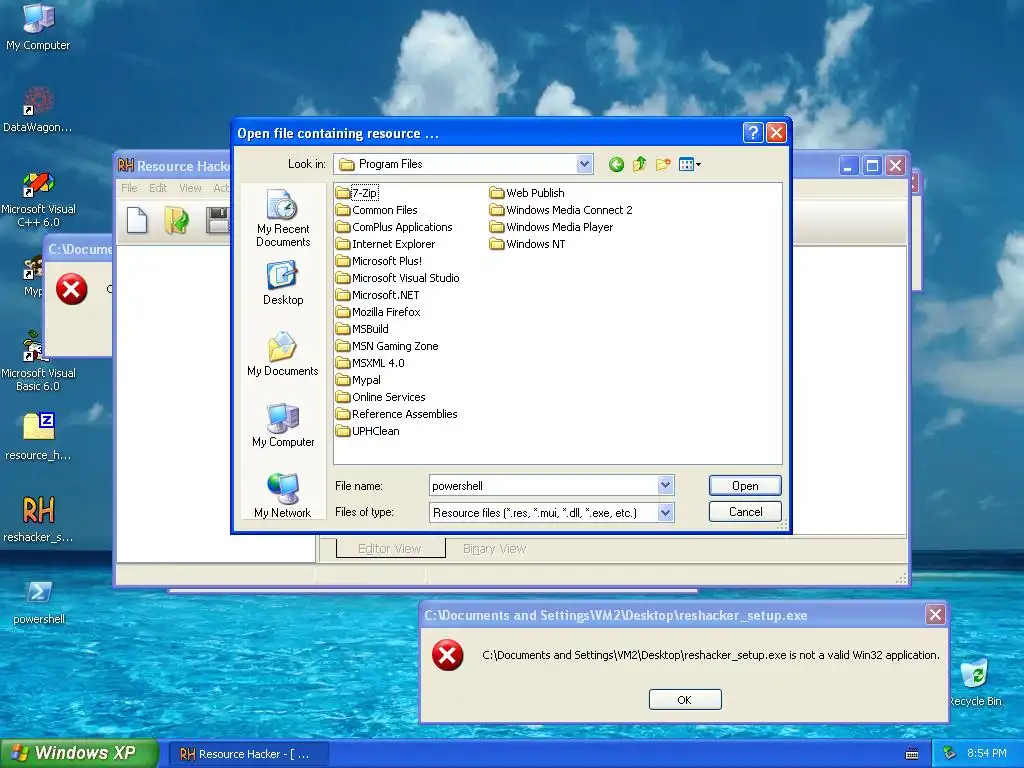Image resolution: width=1024 pixels, height=768 pixels.
Task: Click DataWagon desktop shortcut
Action: pyautogui.click(x=38, y=110)
